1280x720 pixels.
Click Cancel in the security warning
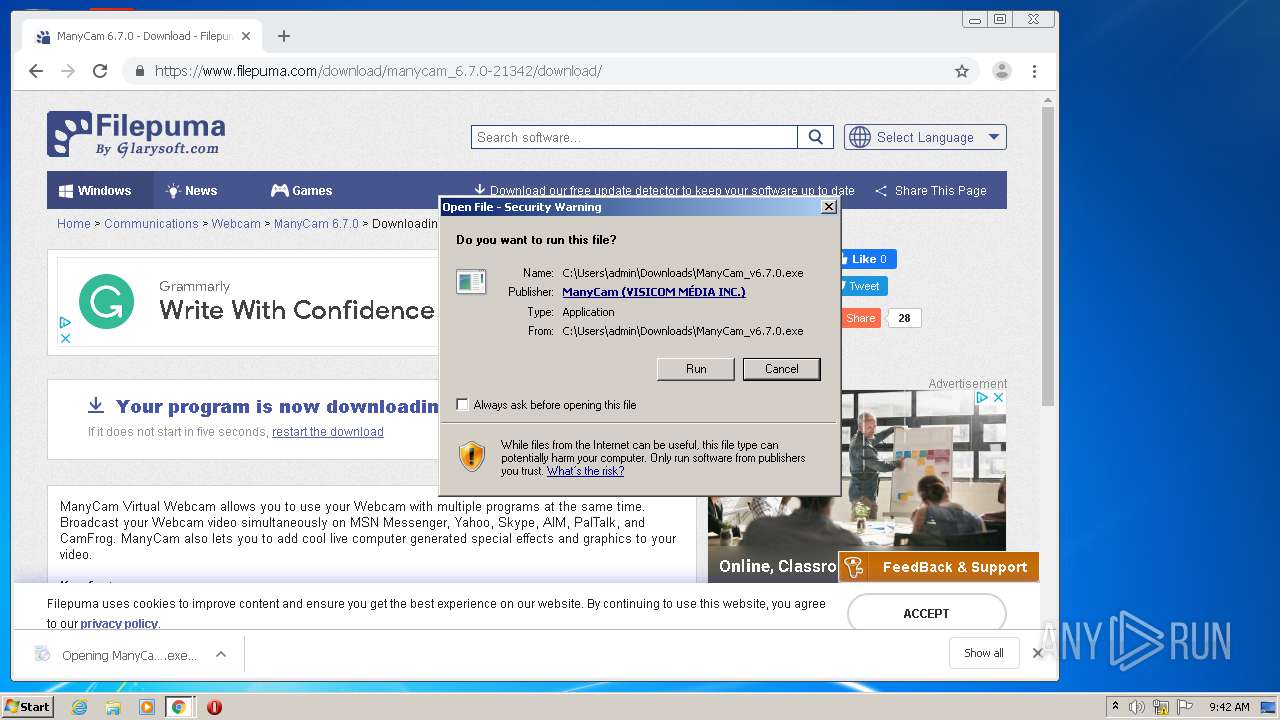[782, 369]
